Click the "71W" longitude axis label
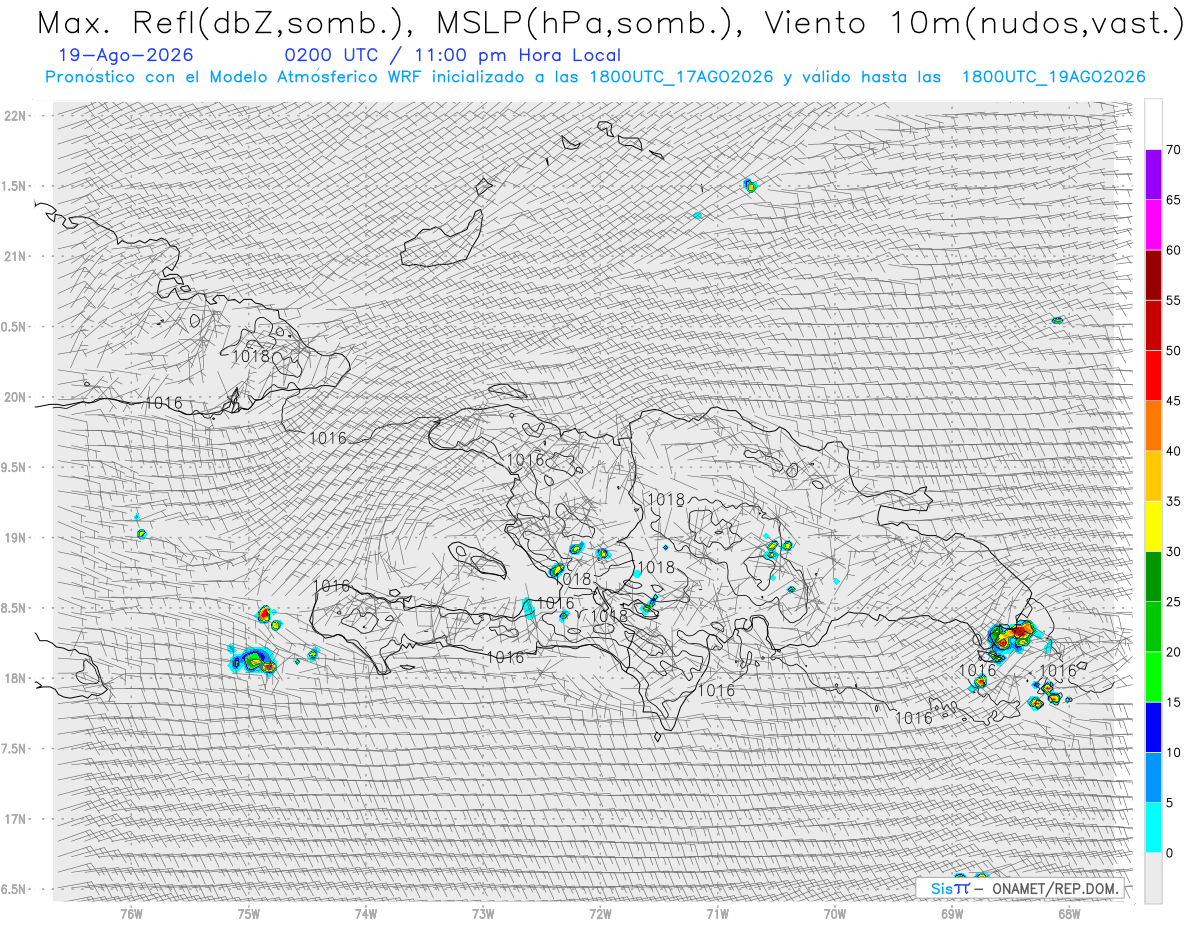The height and width of the screenshot is (927, 1200). pyautogui.click(x=717, y=913)
